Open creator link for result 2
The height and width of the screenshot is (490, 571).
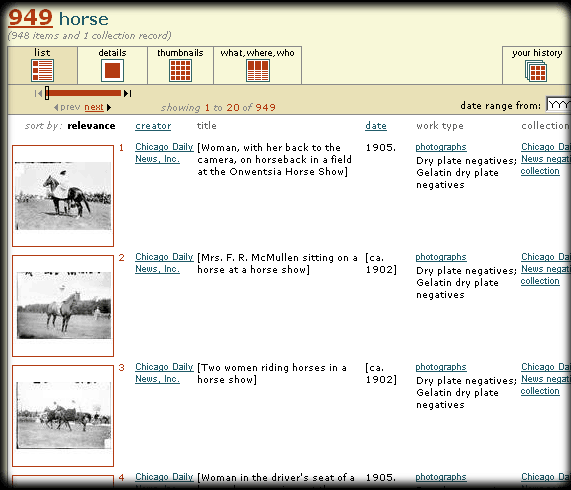[x=164, y=263]
